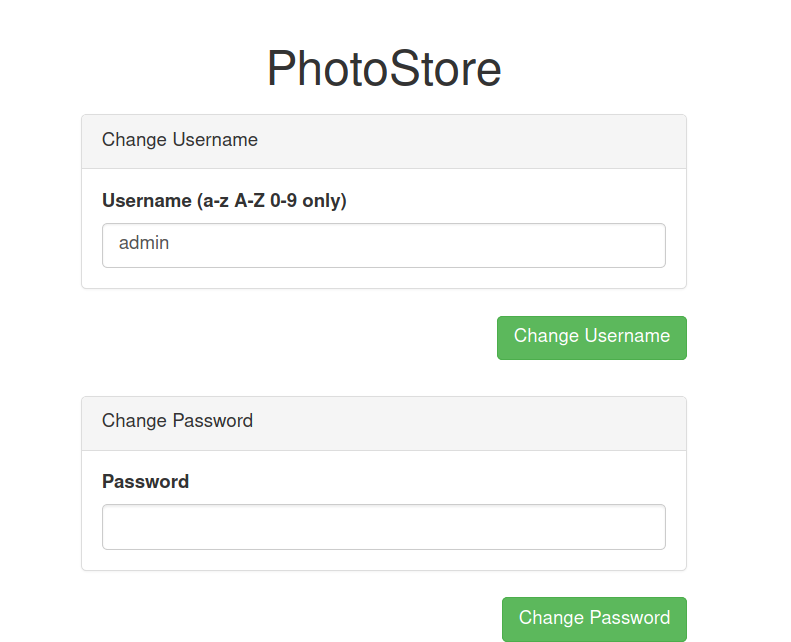Activate the username field via its label
The image size is (791, 642).
[x=224, y=201]
